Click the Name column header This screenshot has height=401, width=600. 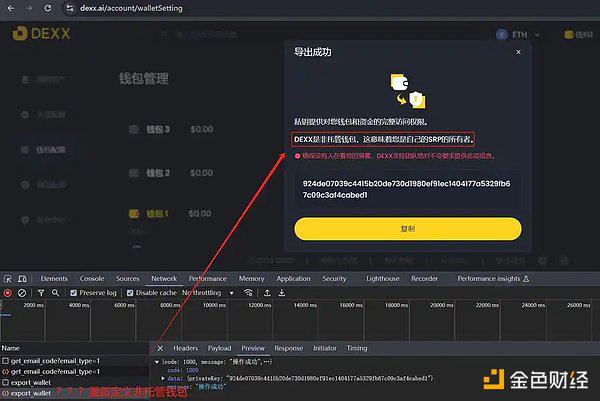click(75, 348)
